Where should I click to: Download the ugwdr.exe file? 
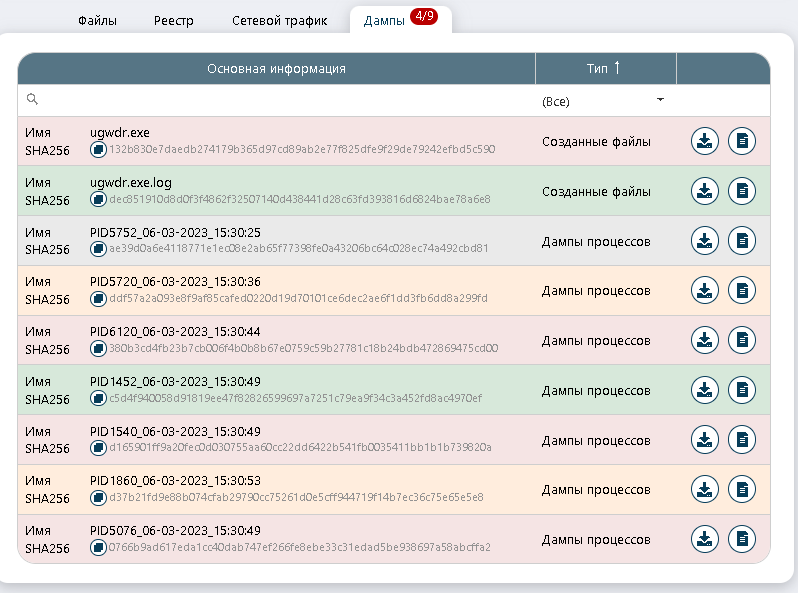point(705,142)
